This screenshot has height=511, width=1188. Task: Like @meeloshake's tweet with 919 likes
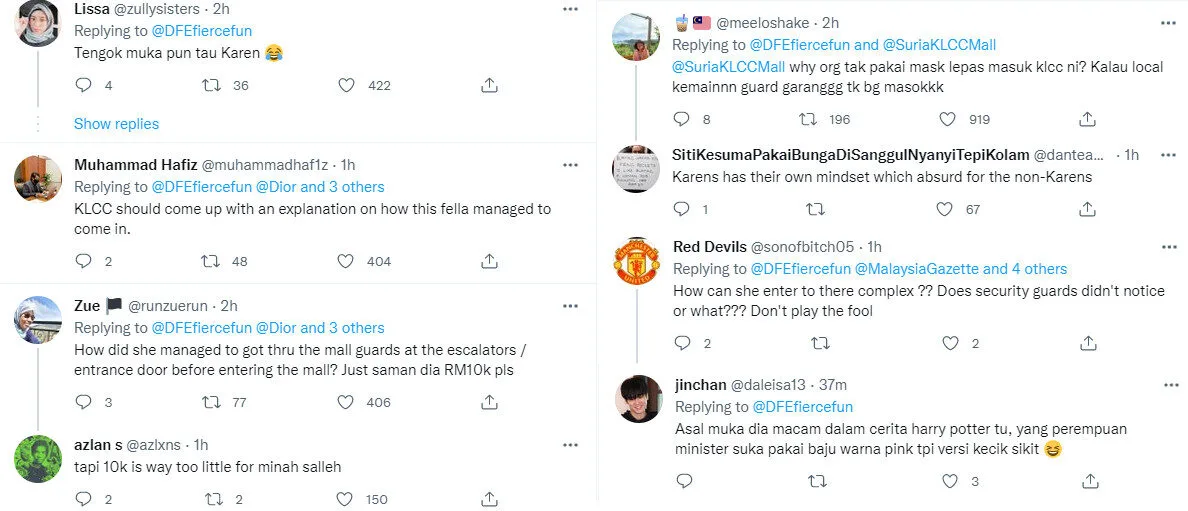(x=949, y=119)
